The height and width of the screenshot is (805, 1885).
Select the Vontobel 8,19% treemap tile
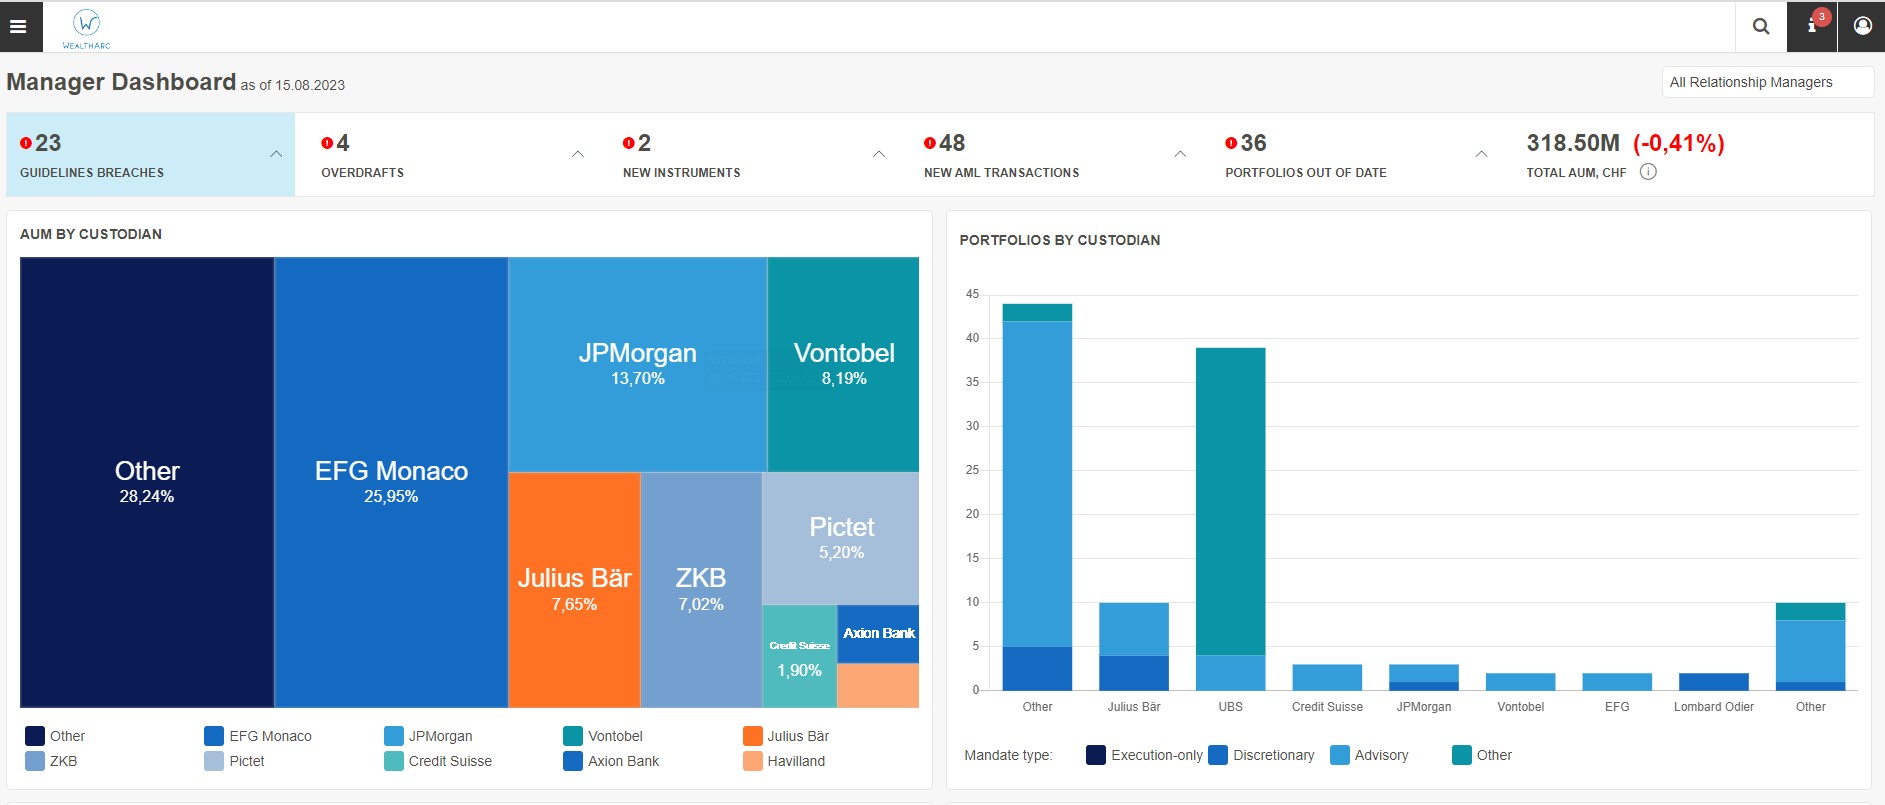[x=844, y=364]
